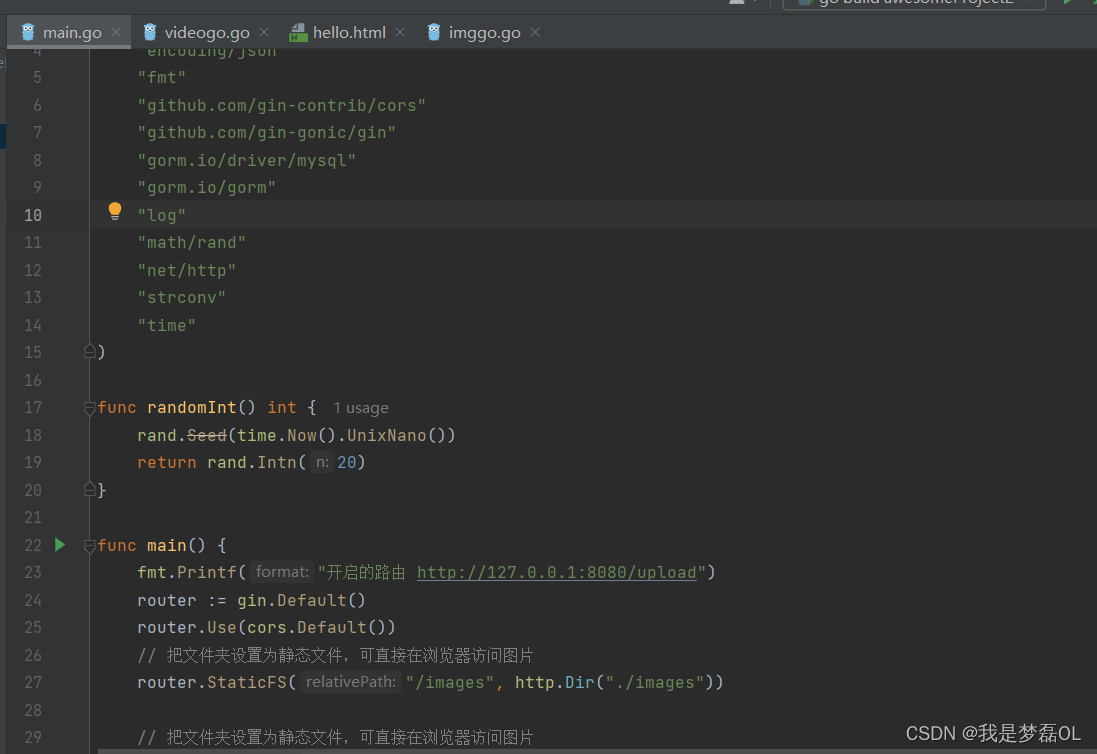Click the comment on line 26
This screenshot has width=1097, height=754.
[x=335, y=655]
